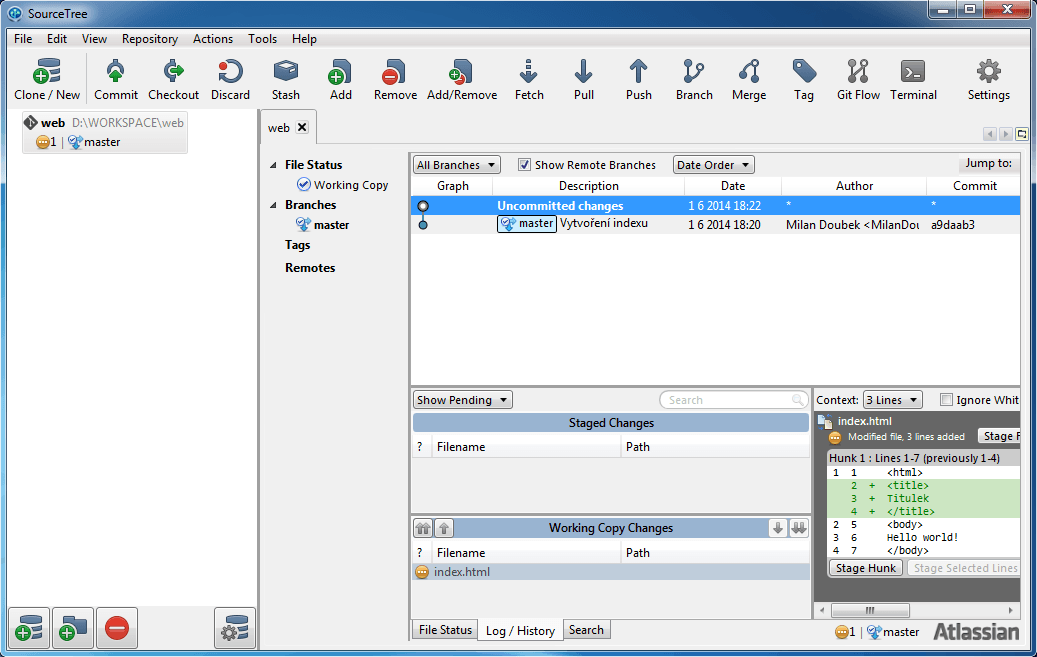
Task: Select the Add/Remove toolbar icon
Action: (462, 79)
